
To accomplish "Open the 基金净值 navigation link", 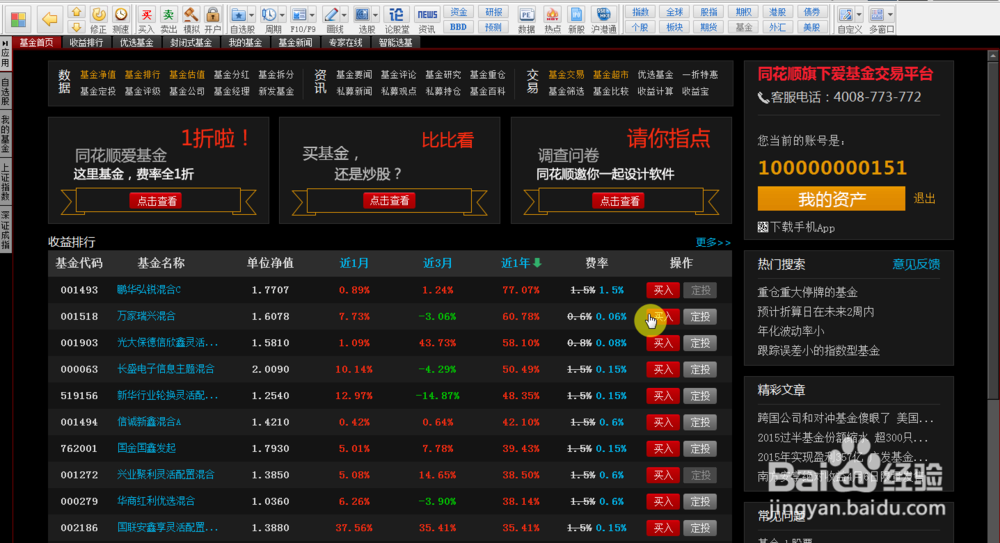I will [x=98, y=75].
